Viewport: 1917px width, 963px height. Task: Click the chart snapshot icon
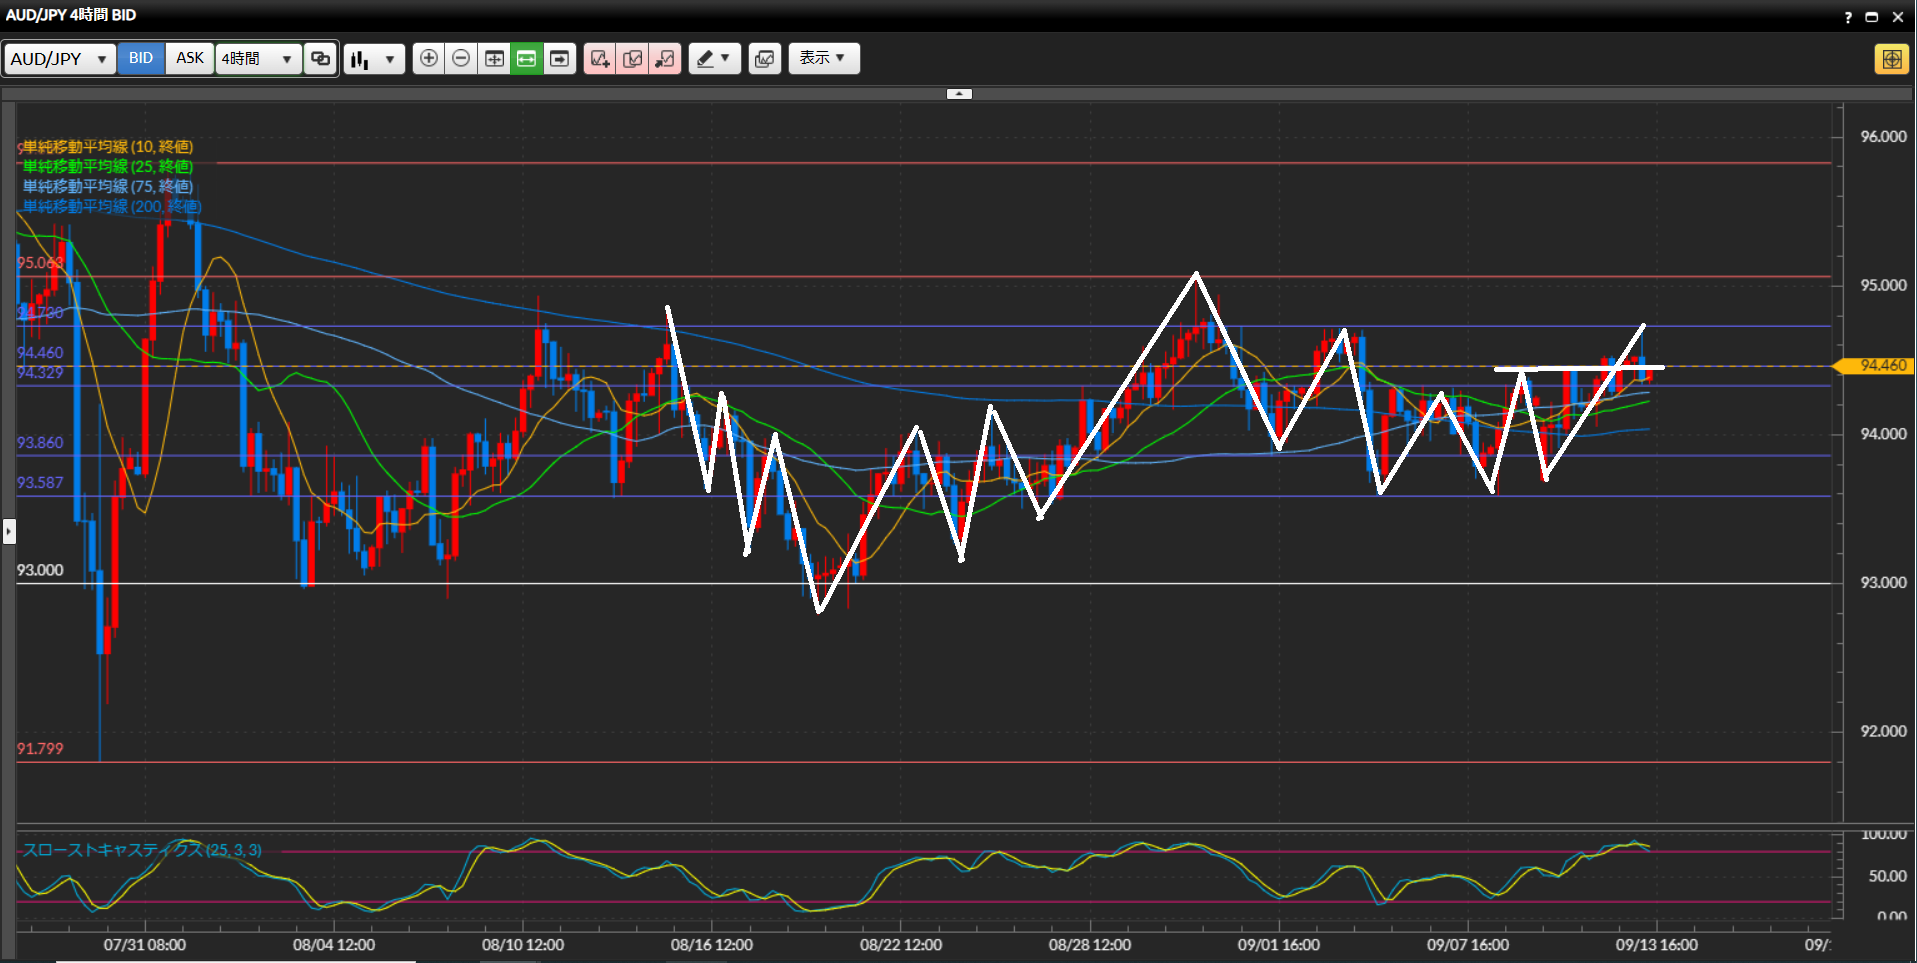click(x=764, y=59)
